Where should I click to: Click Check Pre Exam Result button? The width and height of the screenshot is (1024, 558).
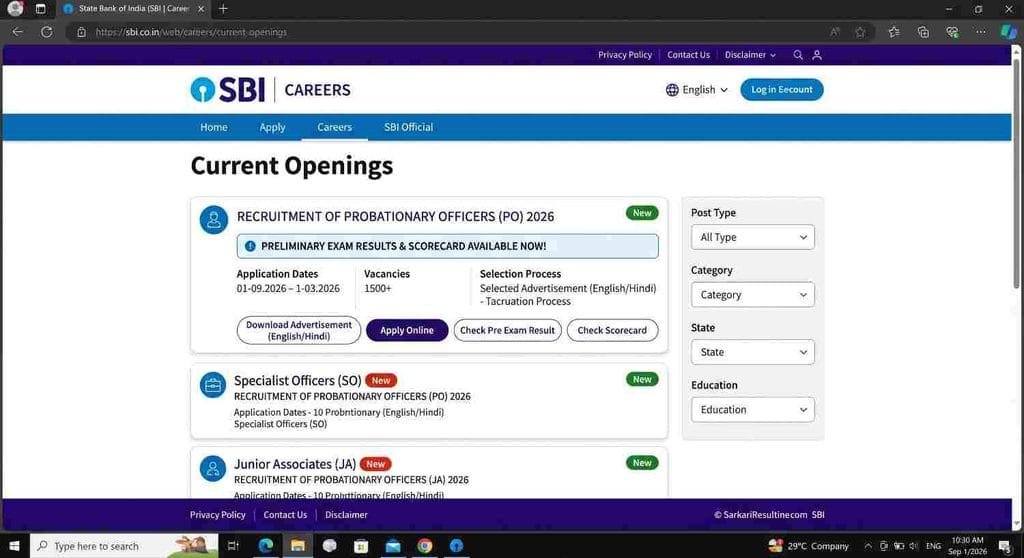click(507, 330)
